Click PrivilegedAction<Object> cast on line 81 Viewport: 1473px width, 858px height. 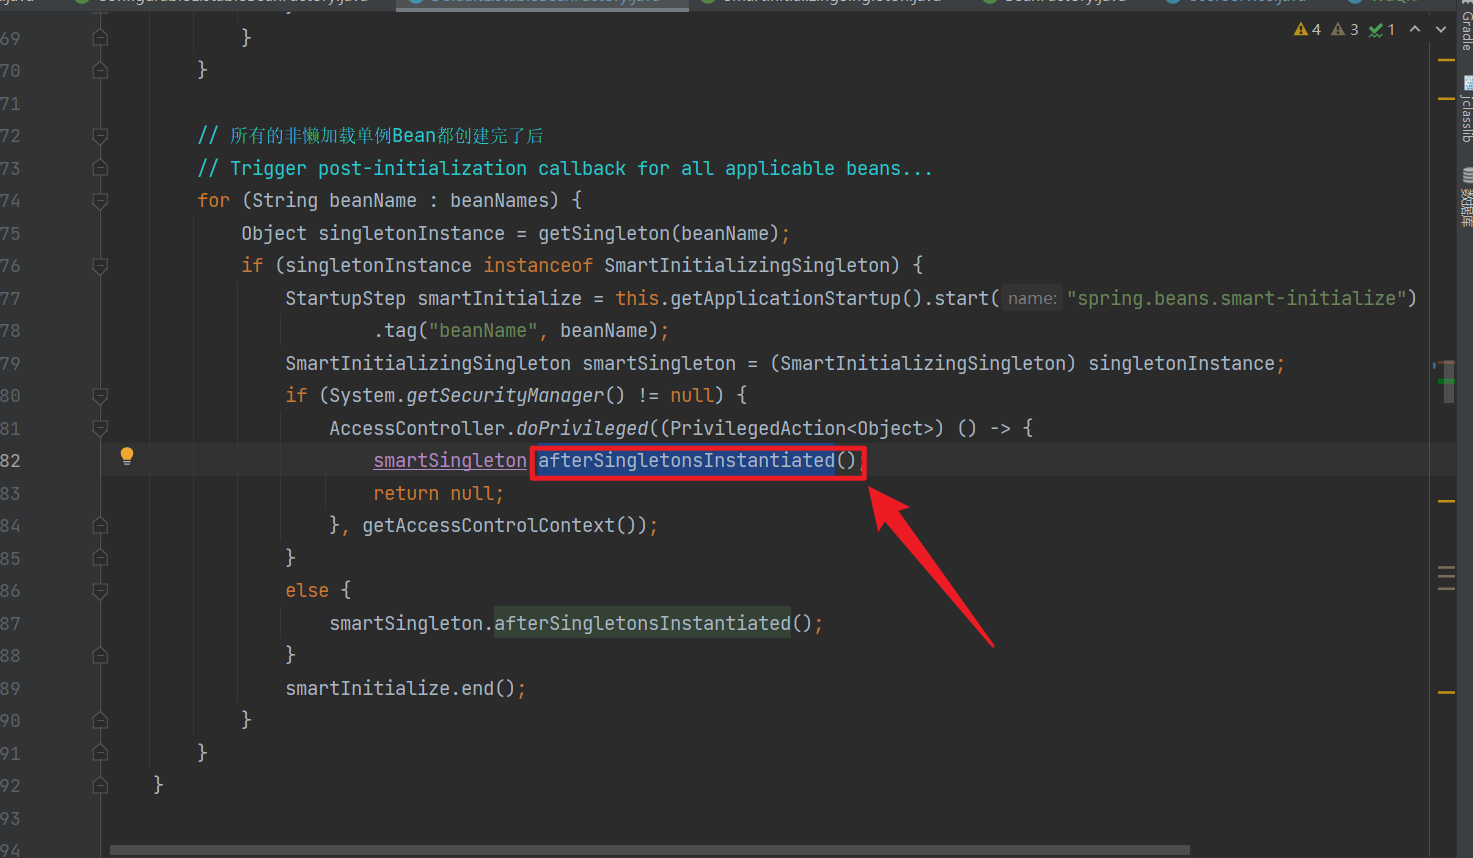[x=802, y=429]
